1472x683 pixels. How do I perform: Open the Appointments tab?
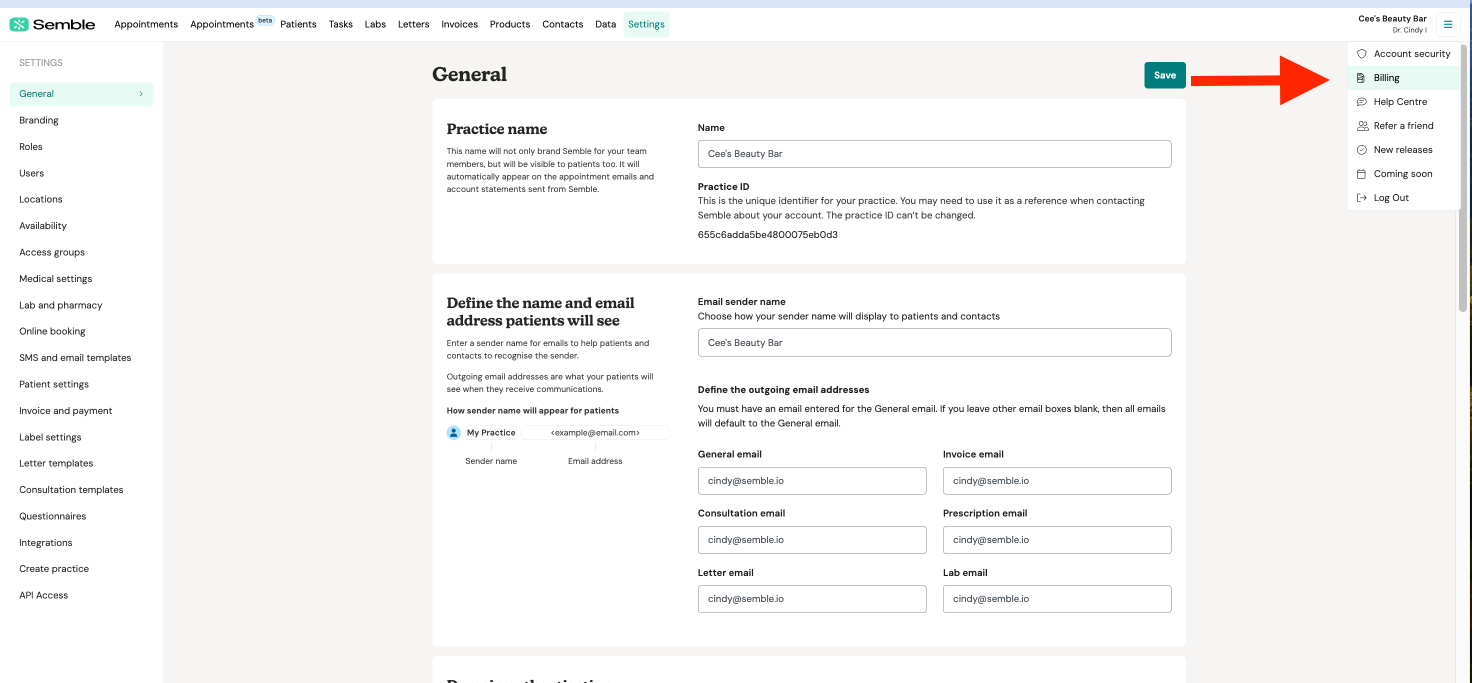pyautogui.click(x=146, y=24)
